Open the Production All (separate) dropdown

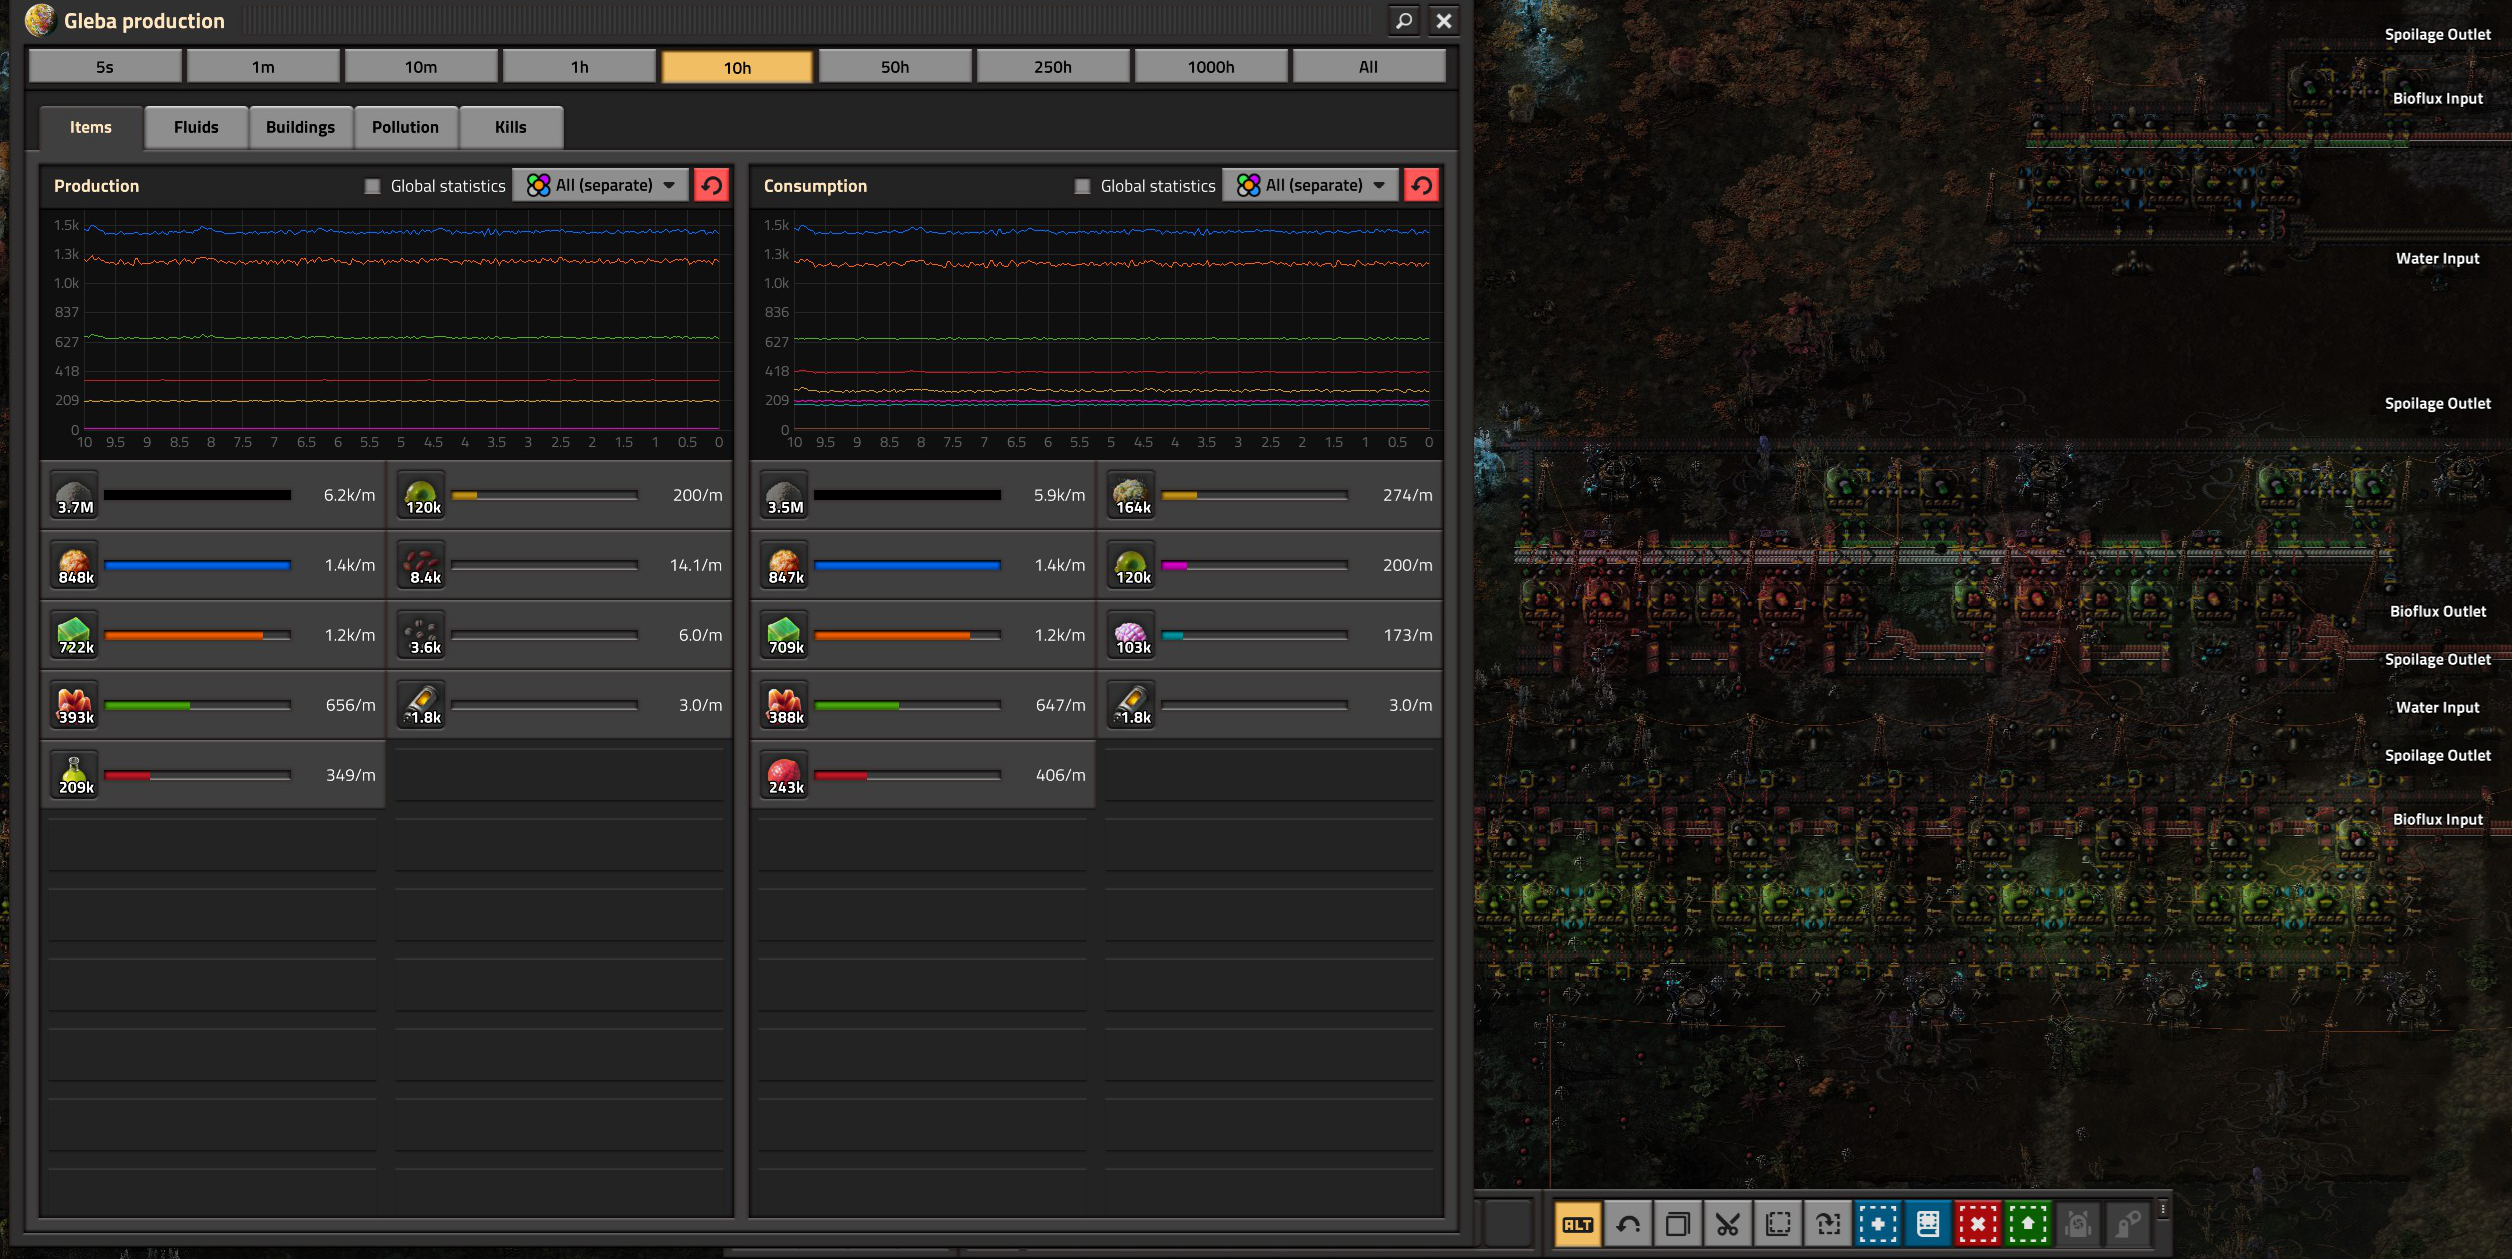pyautogui.click(x=601, y=185)
